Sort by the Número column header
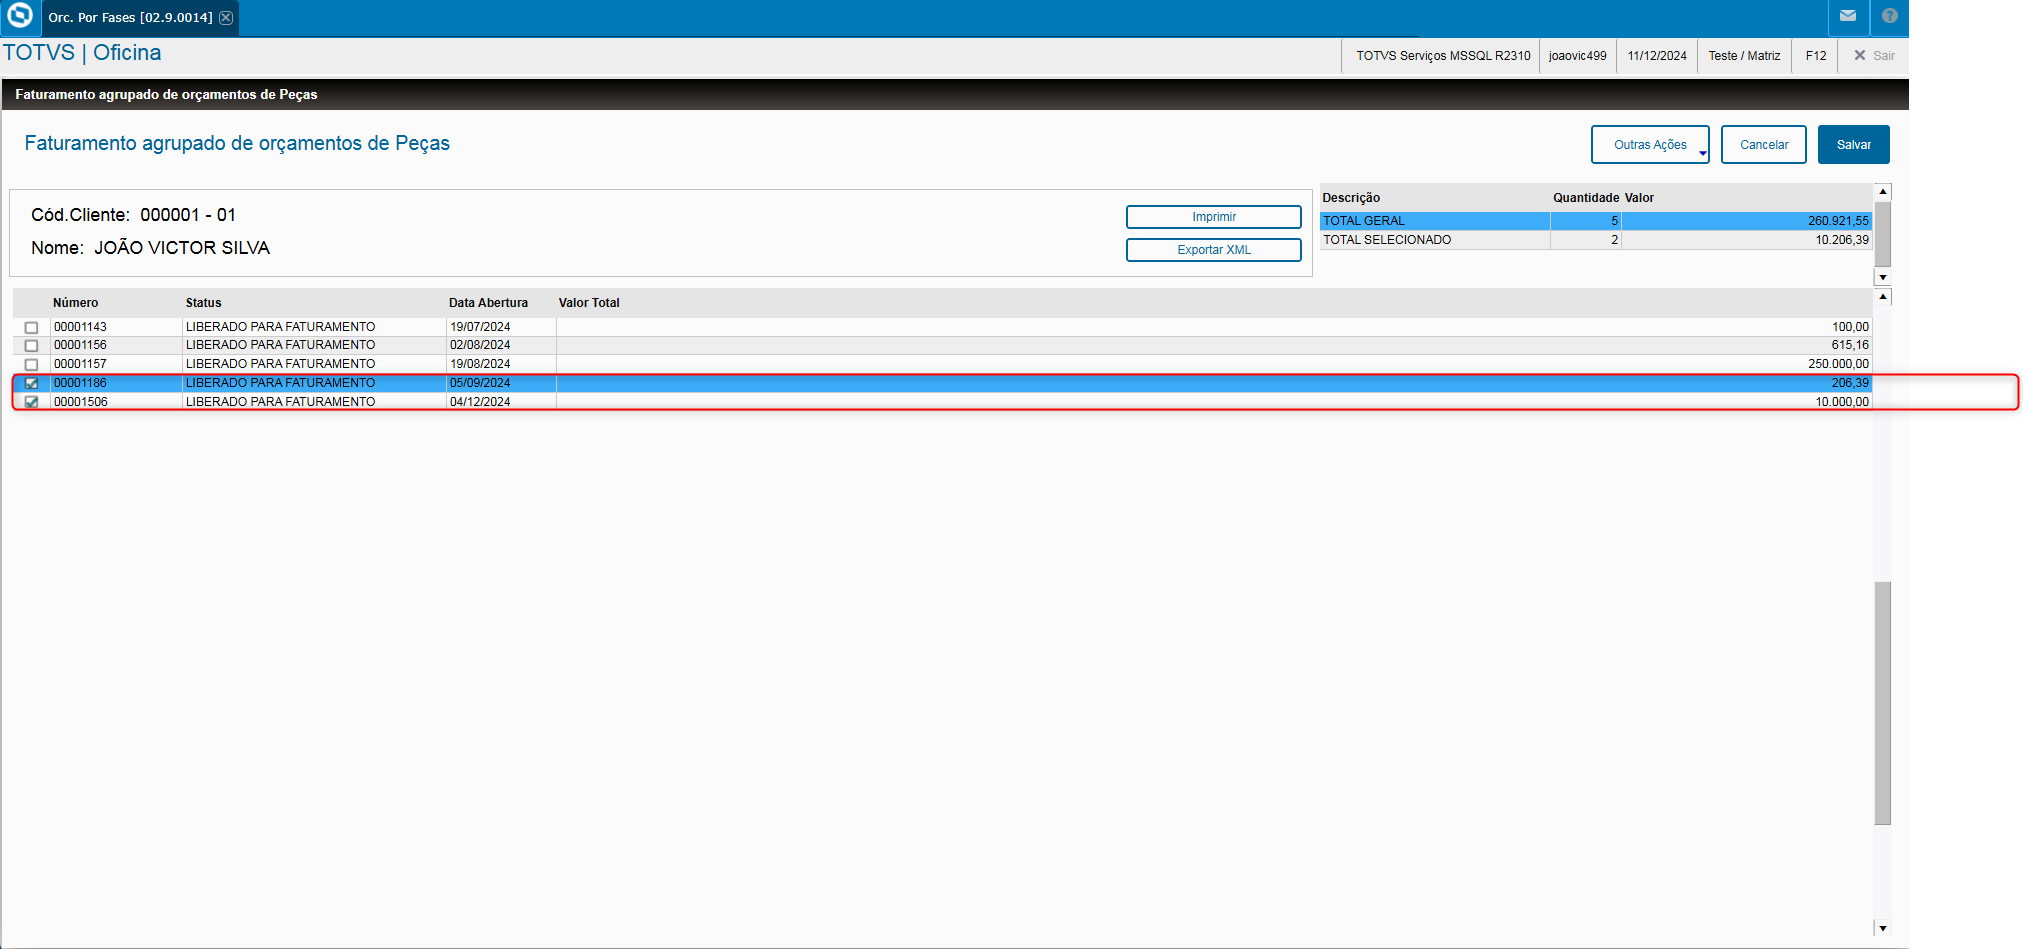 (76, 303)
